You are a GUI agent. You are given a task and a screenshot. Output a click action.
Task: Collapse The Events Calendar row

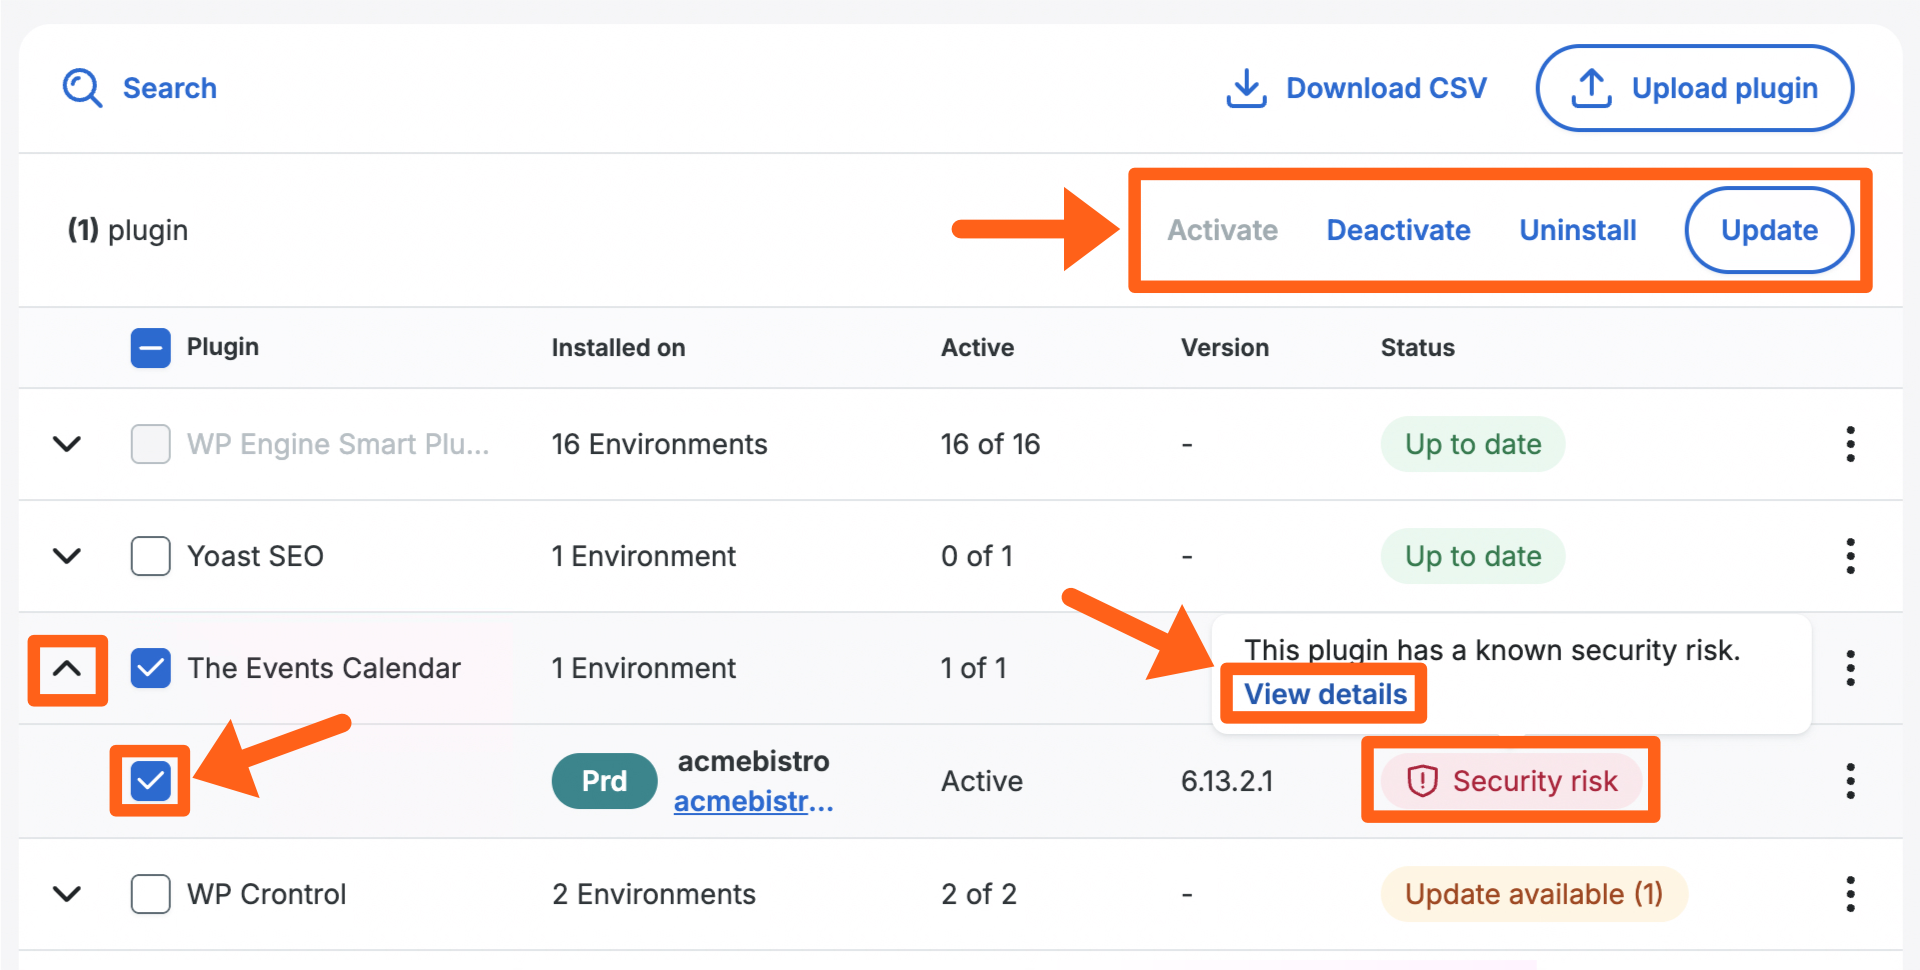67,669
